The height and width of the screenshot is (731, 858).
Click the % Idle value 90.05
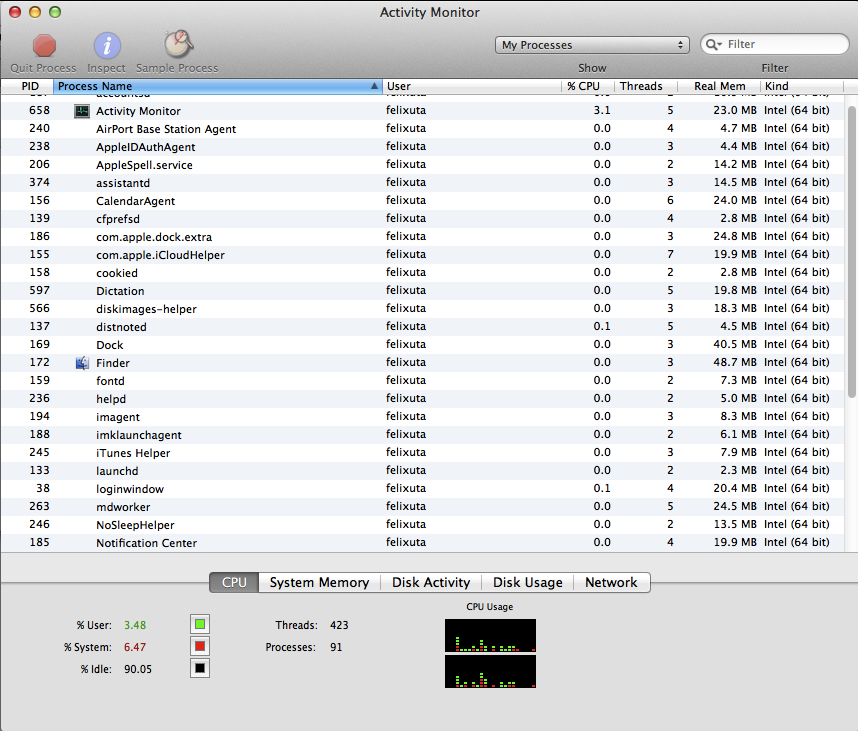(x=138, y=669)
